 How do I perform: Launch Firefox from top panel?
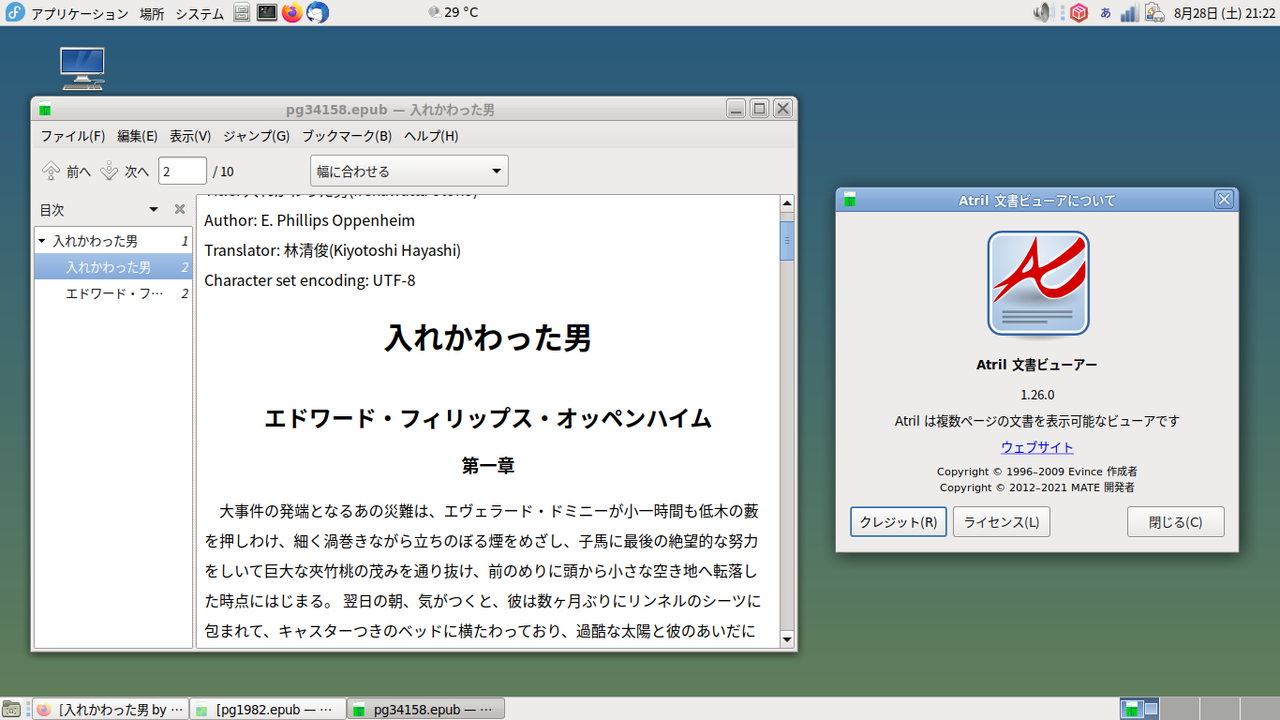292,13
